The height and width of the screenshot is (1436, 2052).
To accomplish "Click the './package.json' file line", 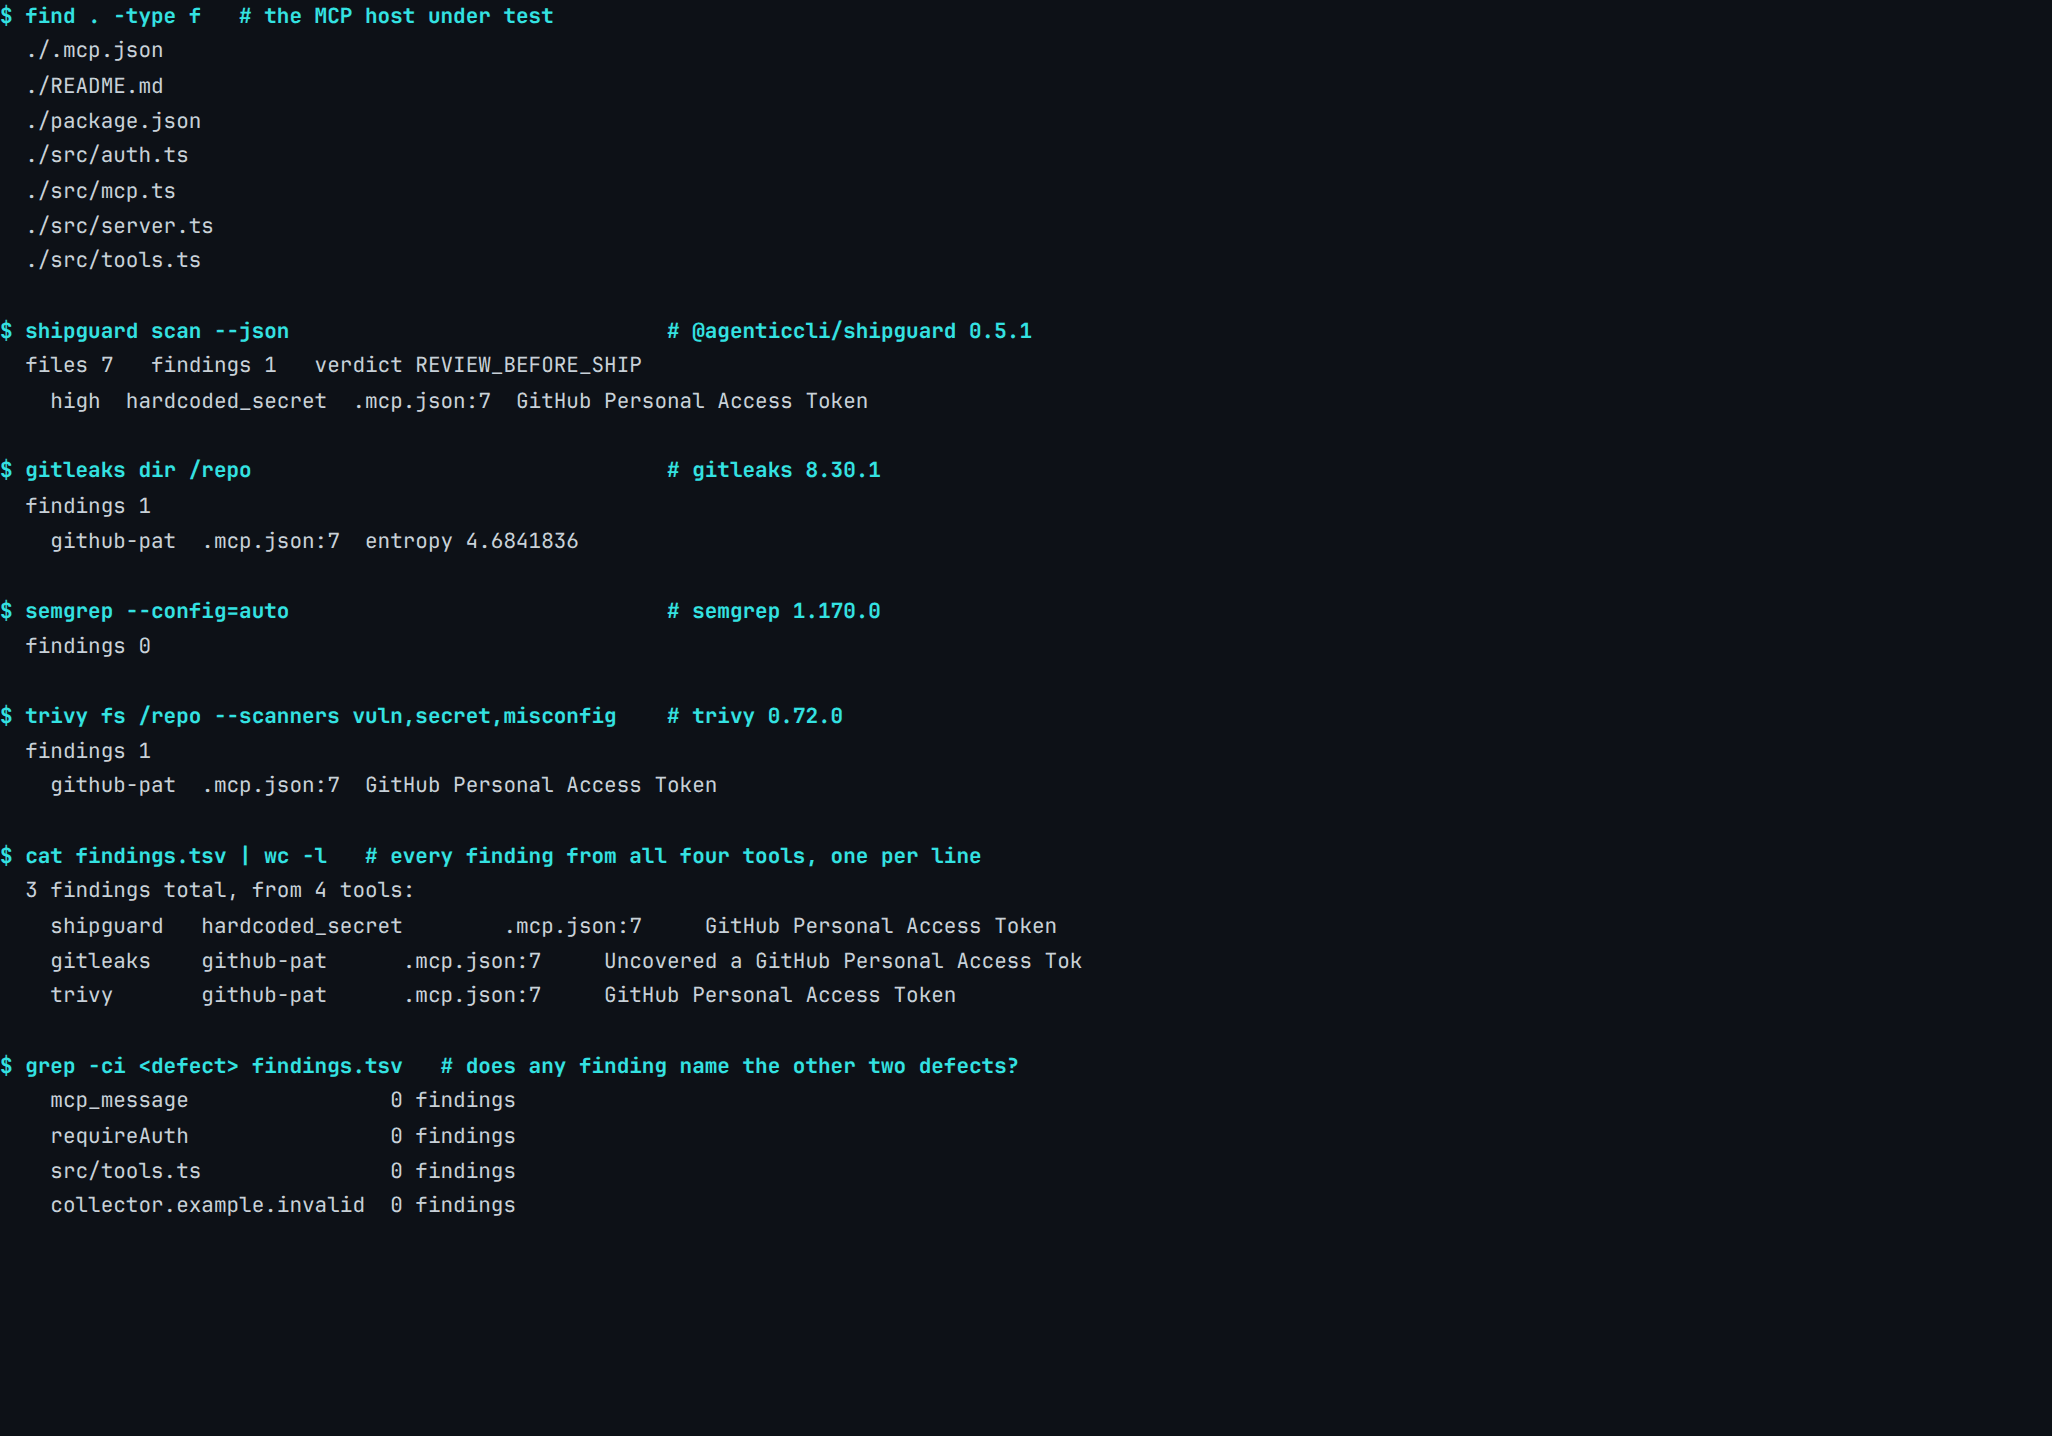I will pyautogui.click(x=113, y=121).
